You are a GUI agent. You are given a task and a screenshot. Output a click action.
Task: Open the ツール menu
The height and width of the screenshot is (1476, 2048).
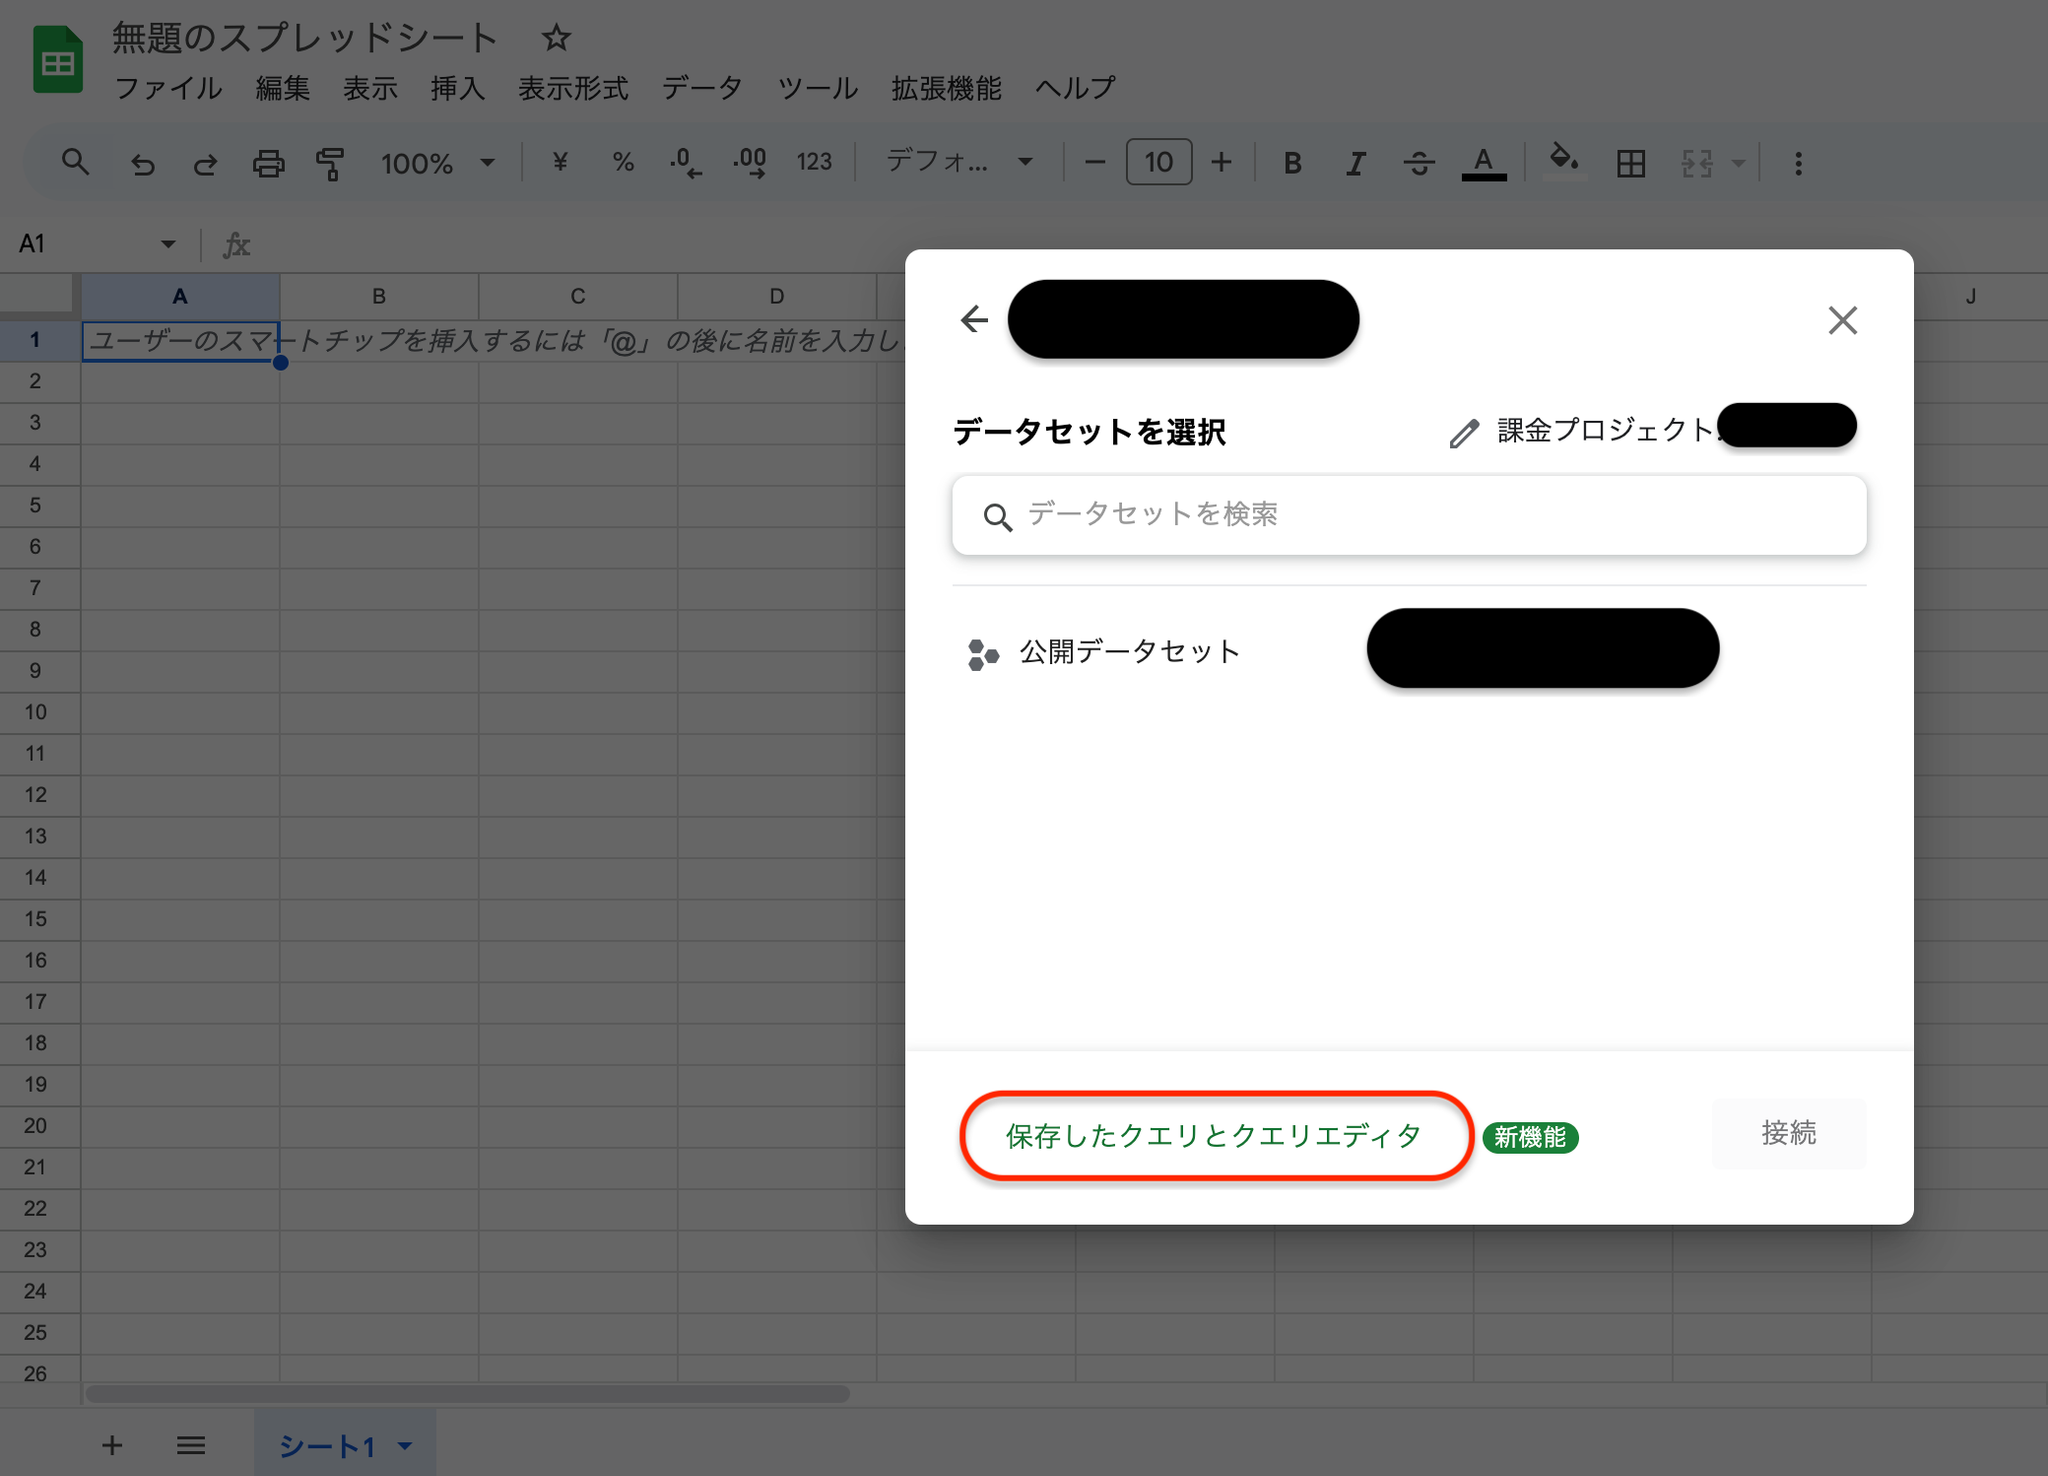(x=818, y=88)
